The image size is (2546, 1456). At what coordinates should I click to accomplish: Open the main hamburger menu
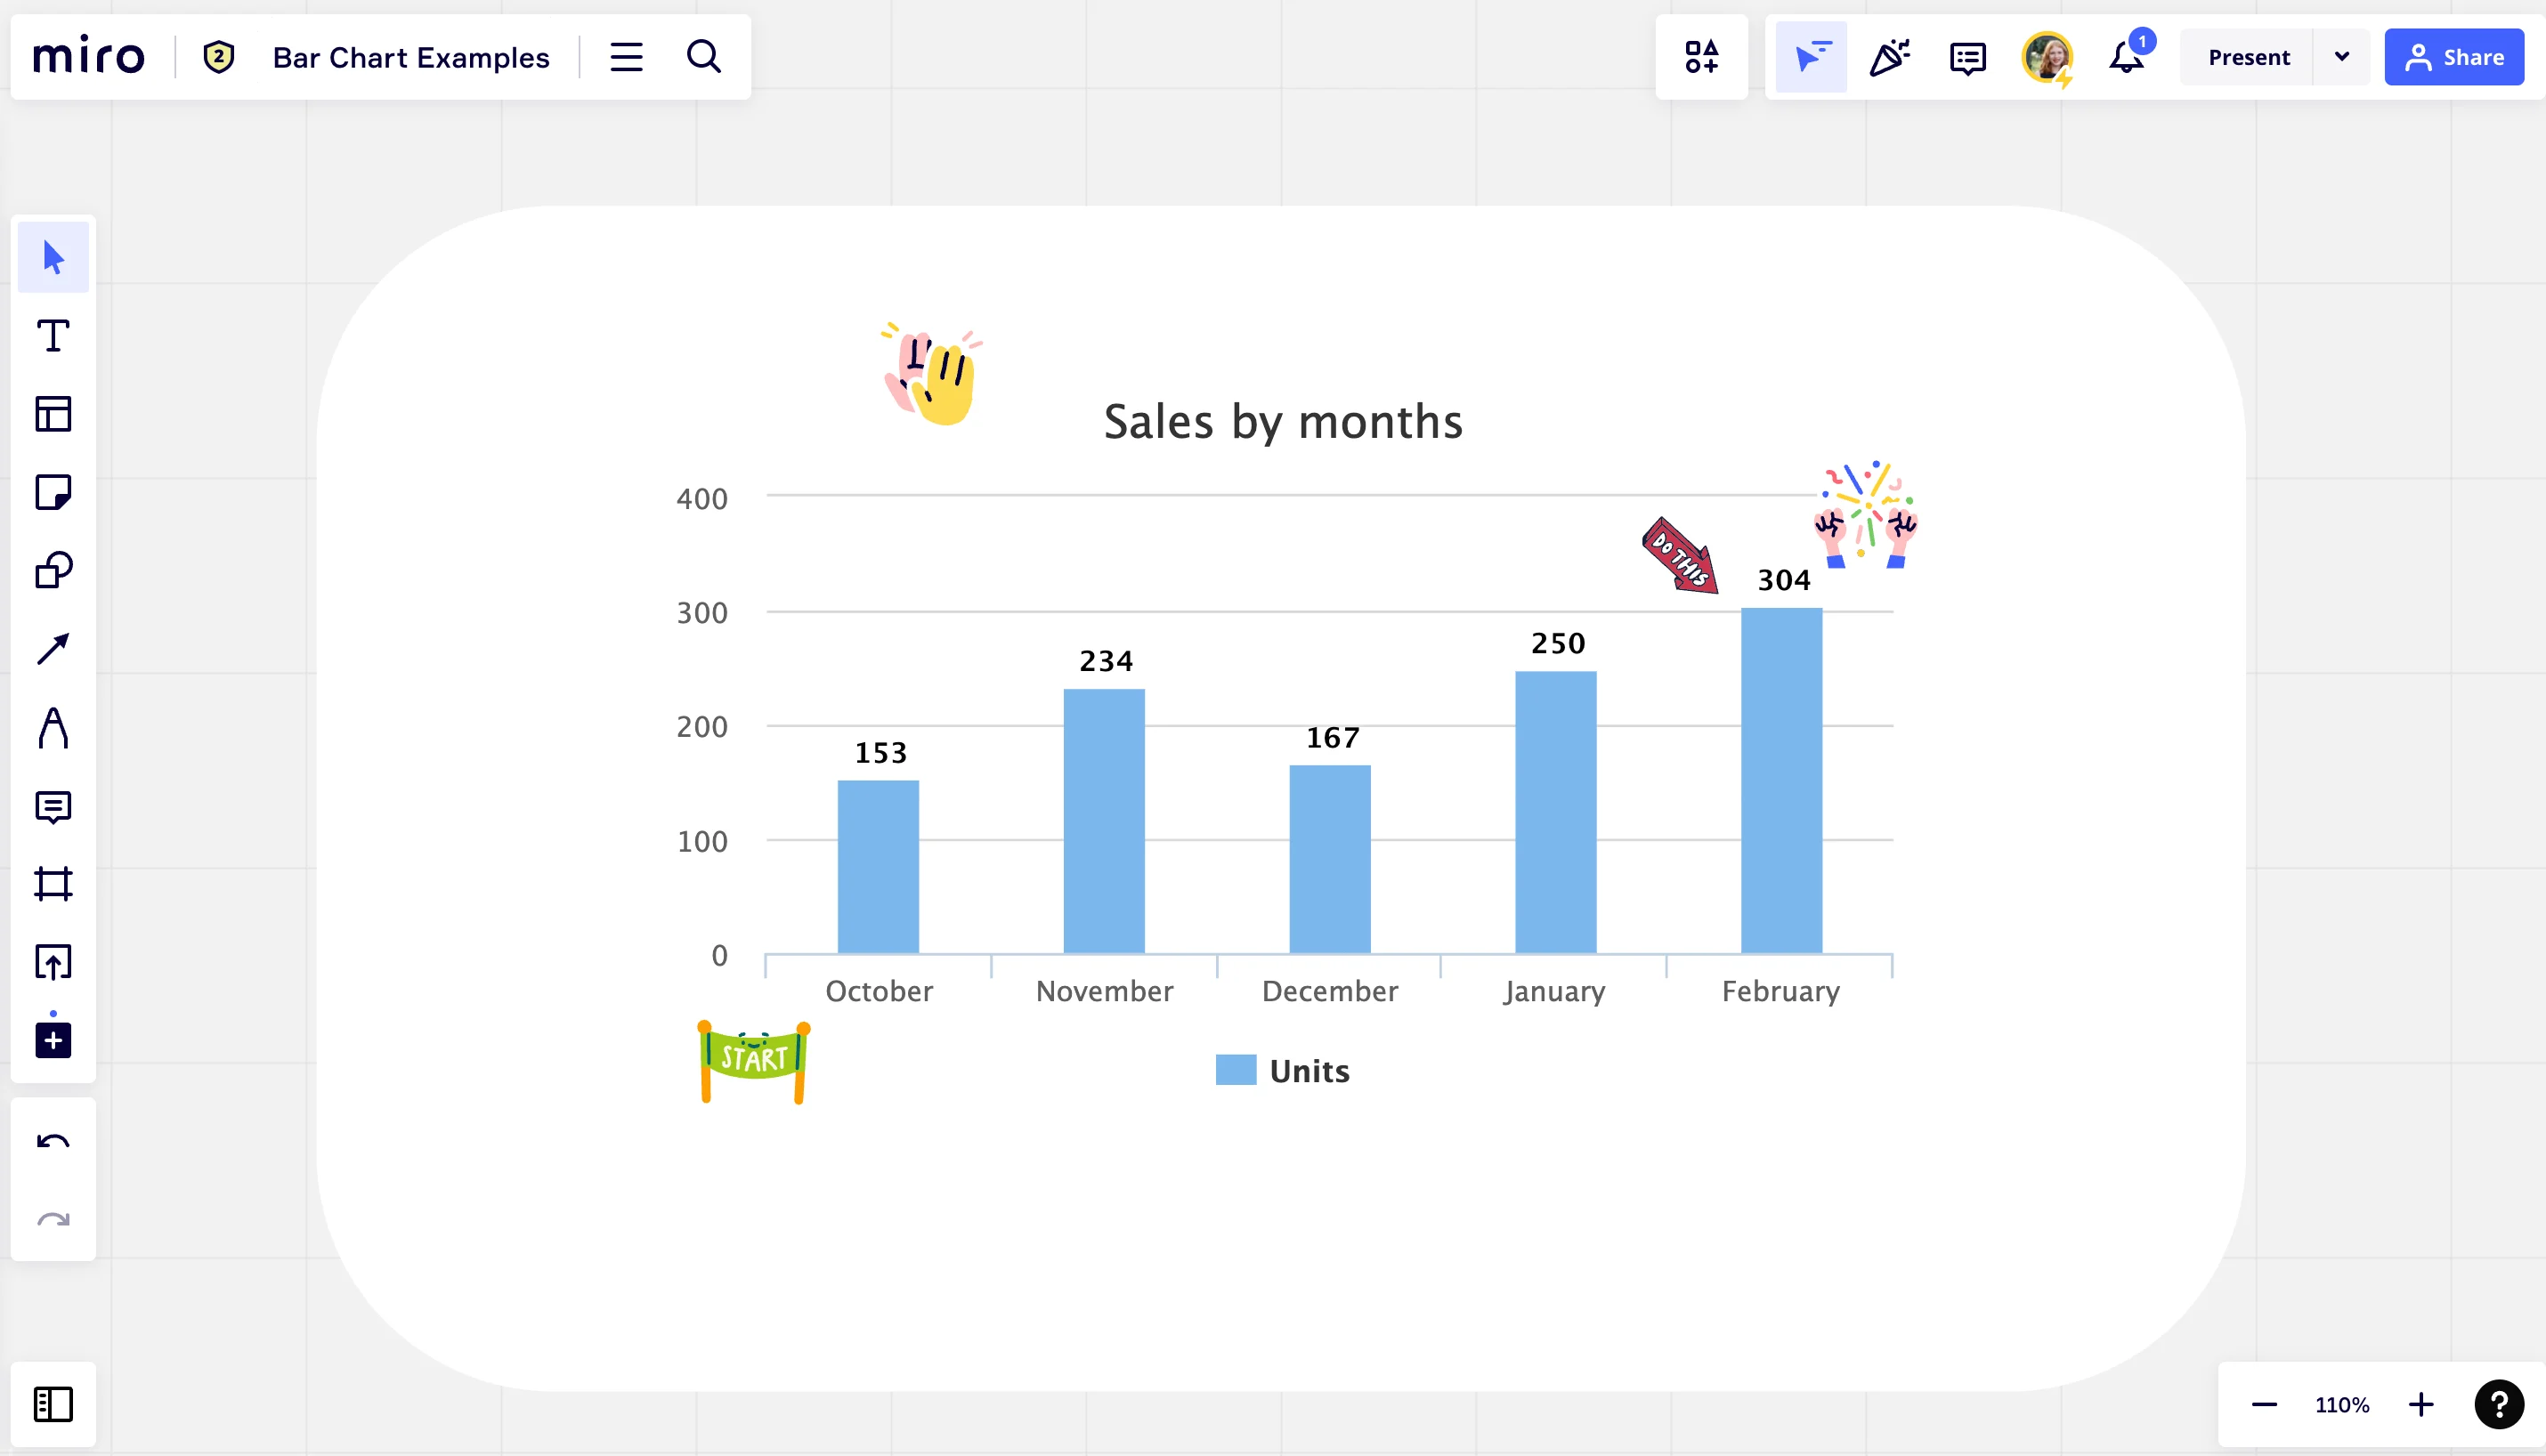pyautogui.click(x=626, y=57)
